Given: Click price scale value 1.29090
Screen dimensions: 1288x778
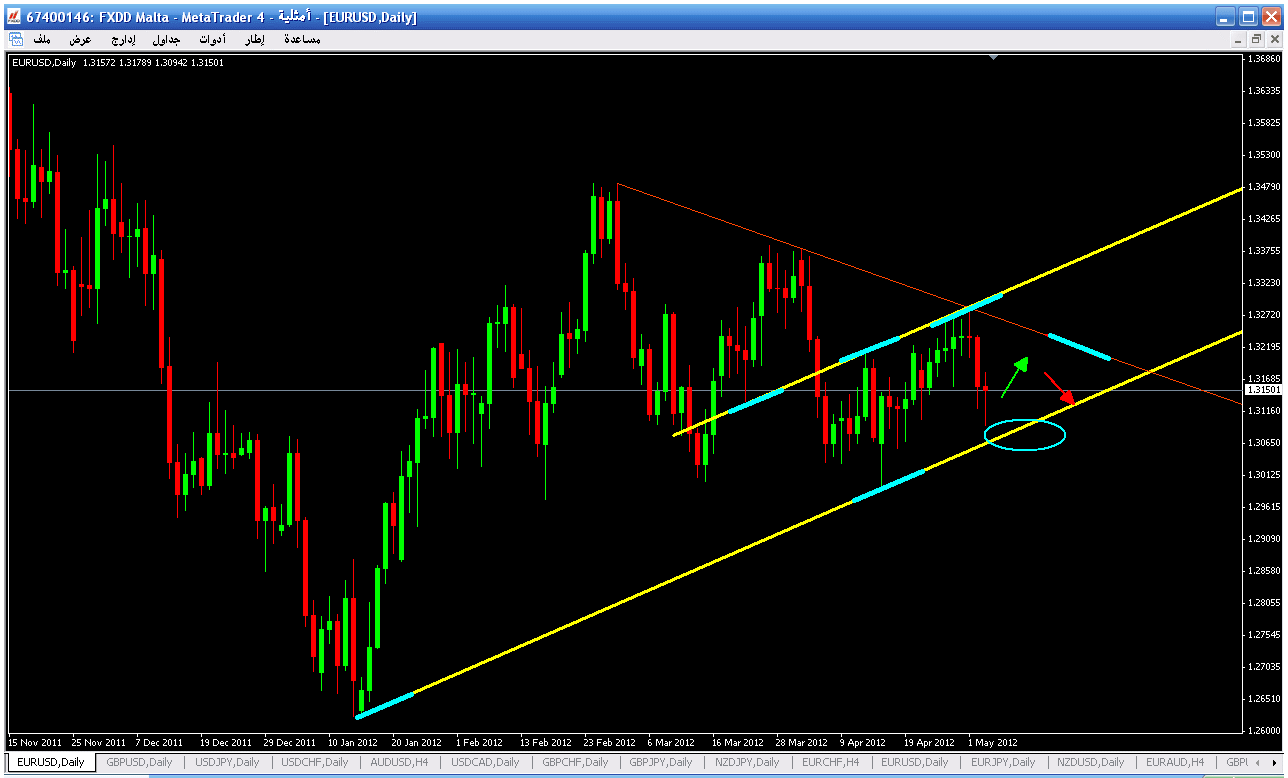Looking at the screenshot, I should pos(1264,538).
